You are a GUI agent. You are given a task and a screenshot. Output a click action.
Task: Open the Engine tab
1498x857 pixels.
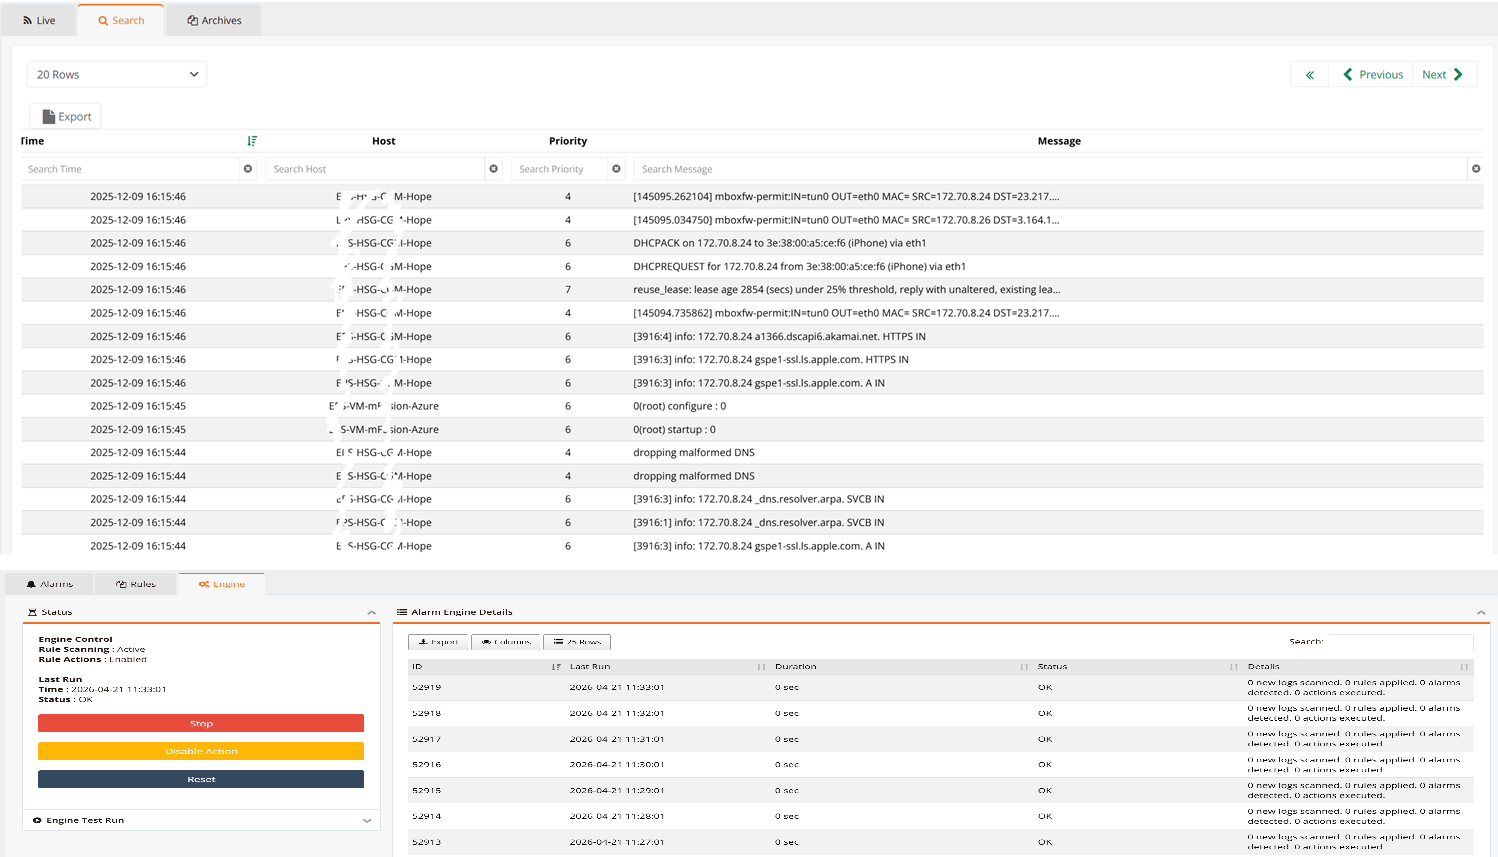[222, 584]
